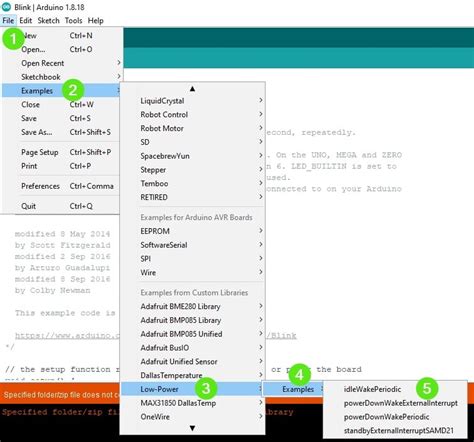Choose Open... from File menu
Screen dimensions: 474x442
pos(61,49)
